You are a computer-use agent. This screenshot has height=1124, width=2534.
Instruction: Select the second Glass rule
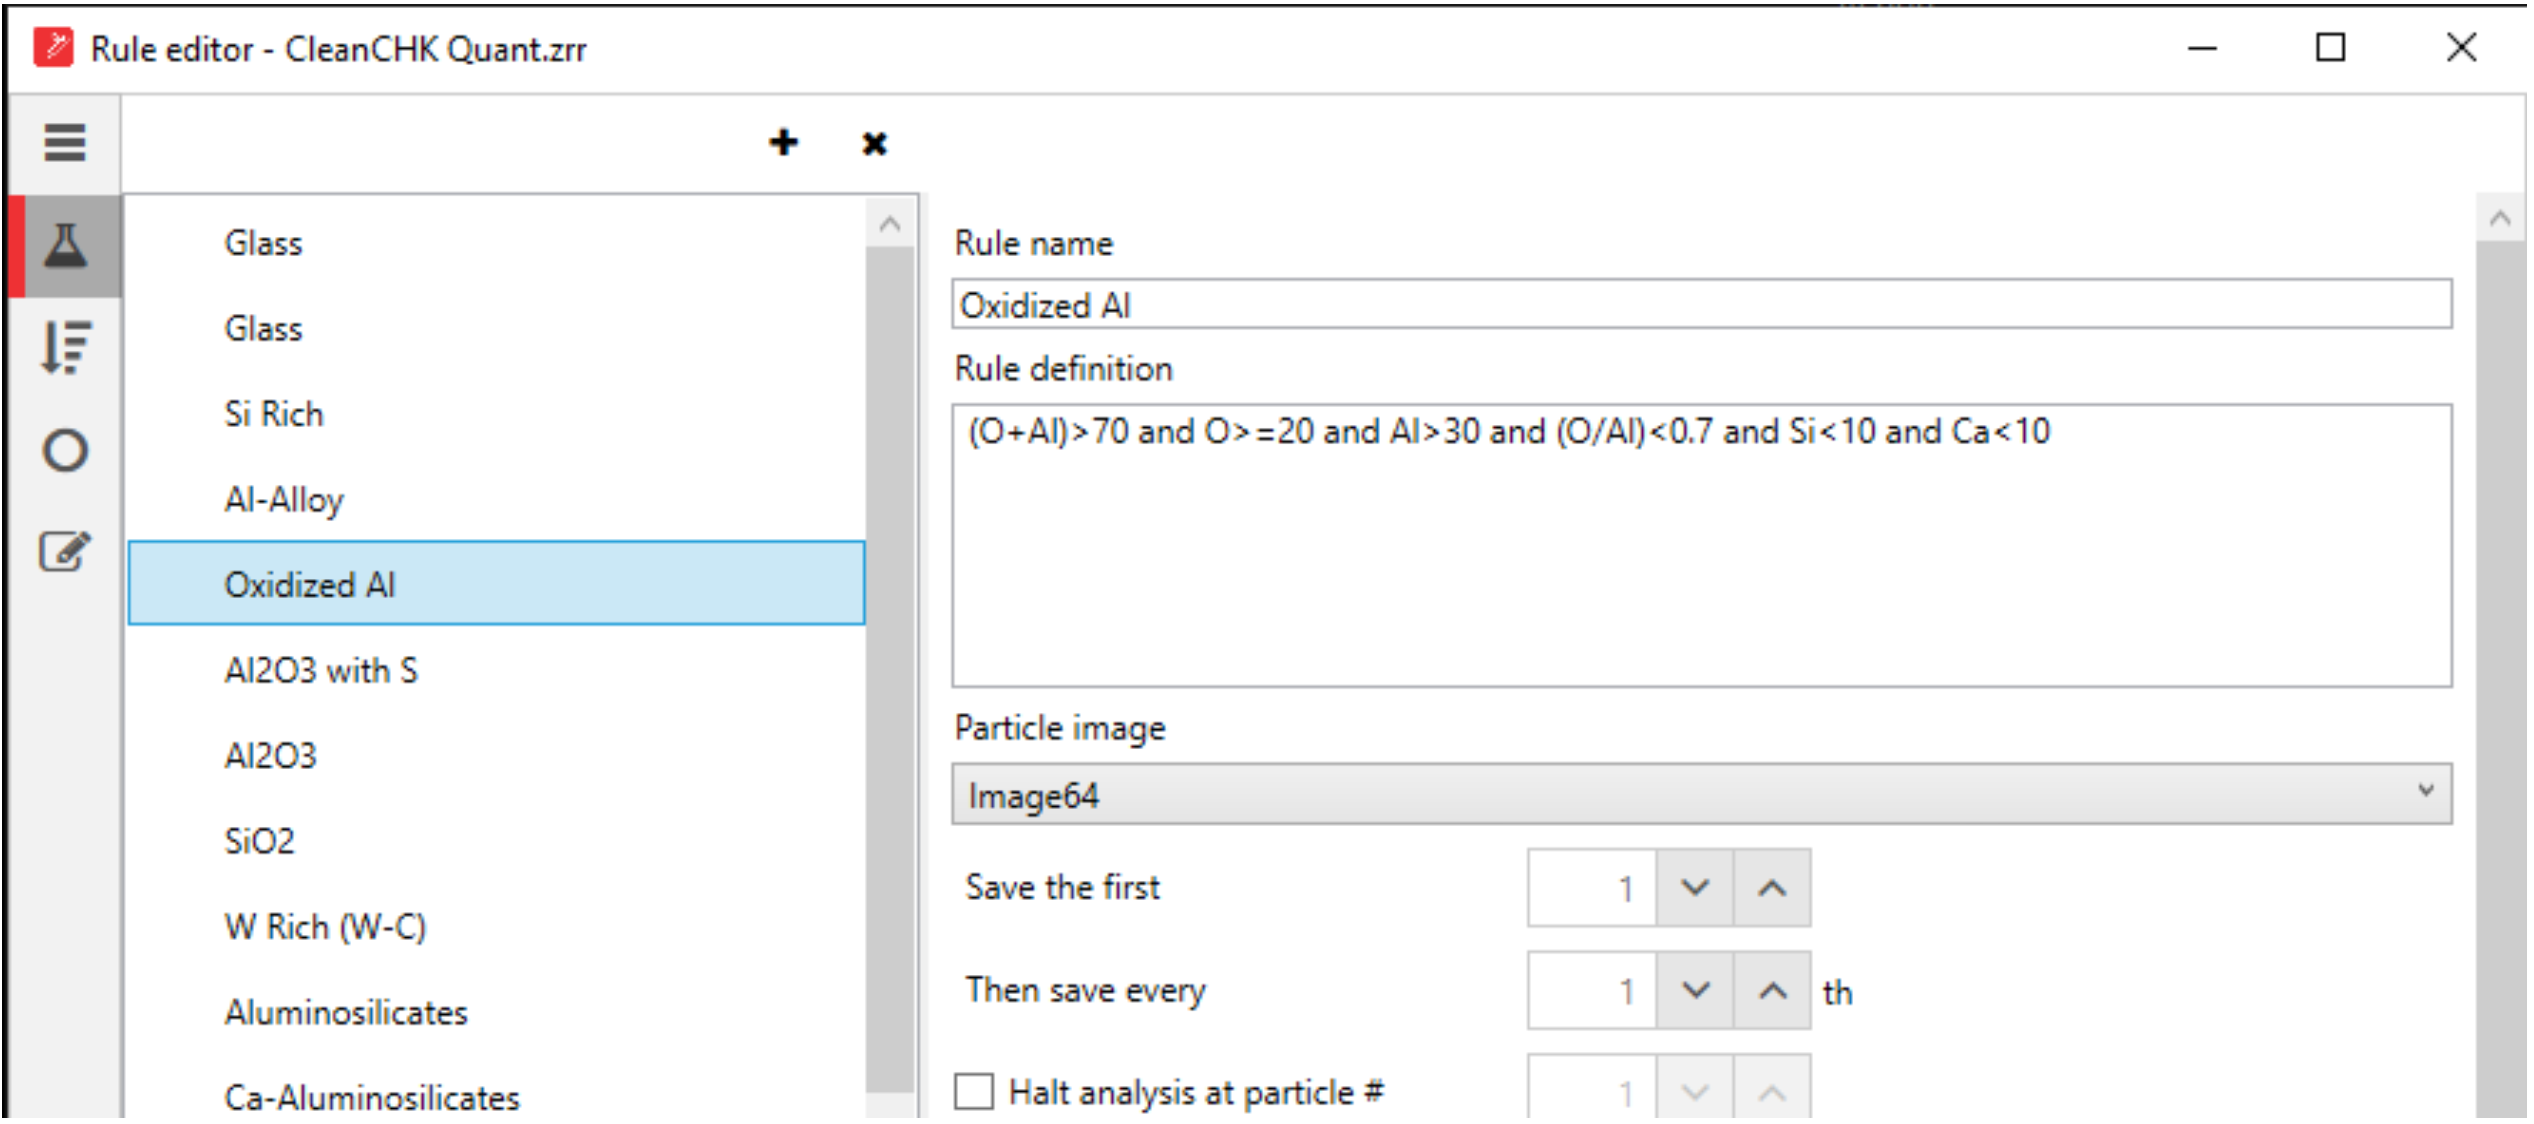click(x=496, y=329)
